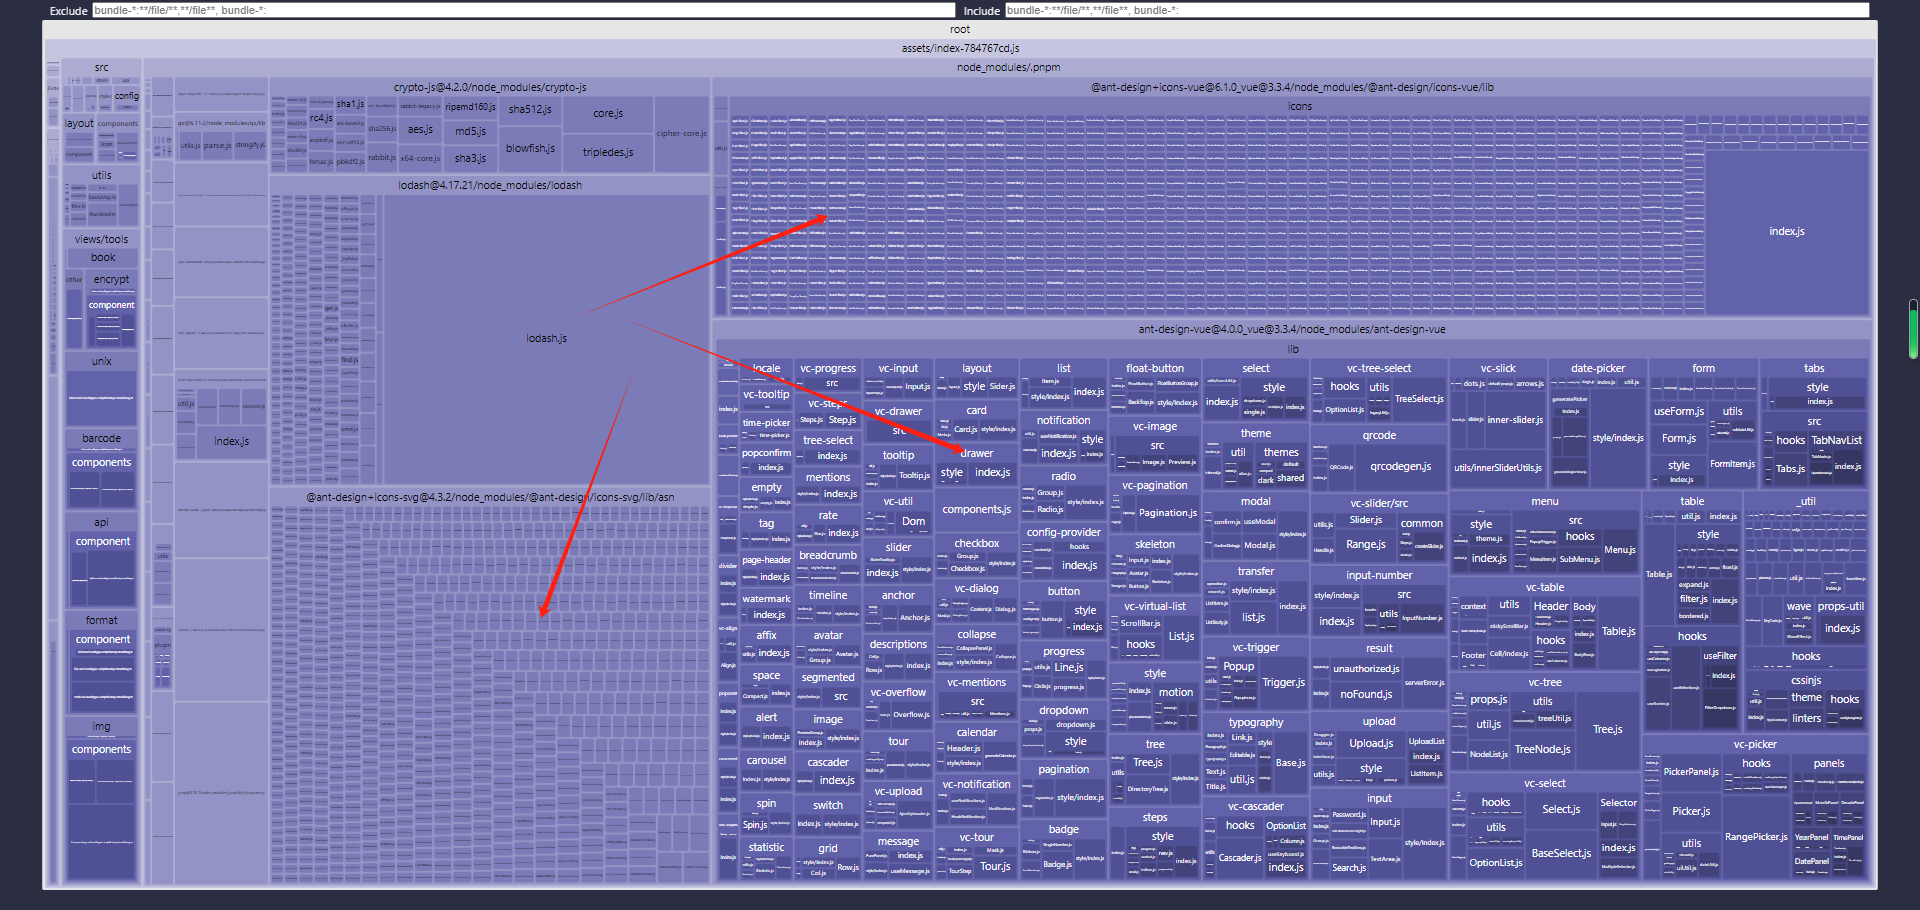Screen dimensions: 1920x910
Task: Zoom into the large lodash.js block
Action: pos(546,338)
